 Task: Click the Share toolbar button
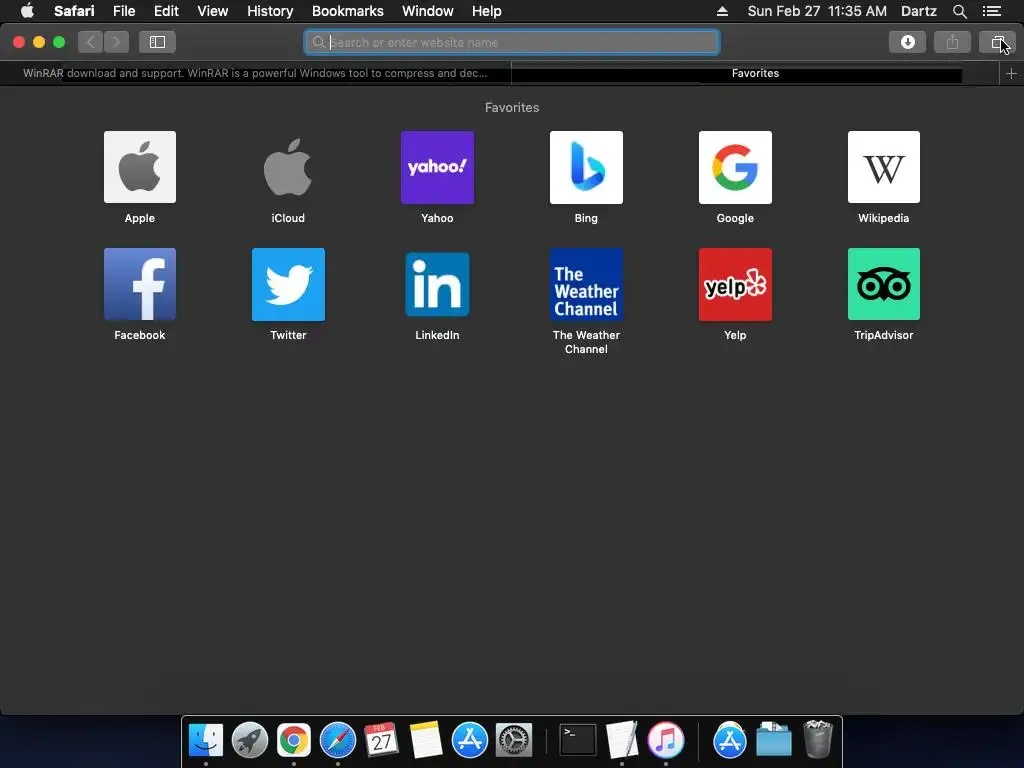click(x=952, y=42)
